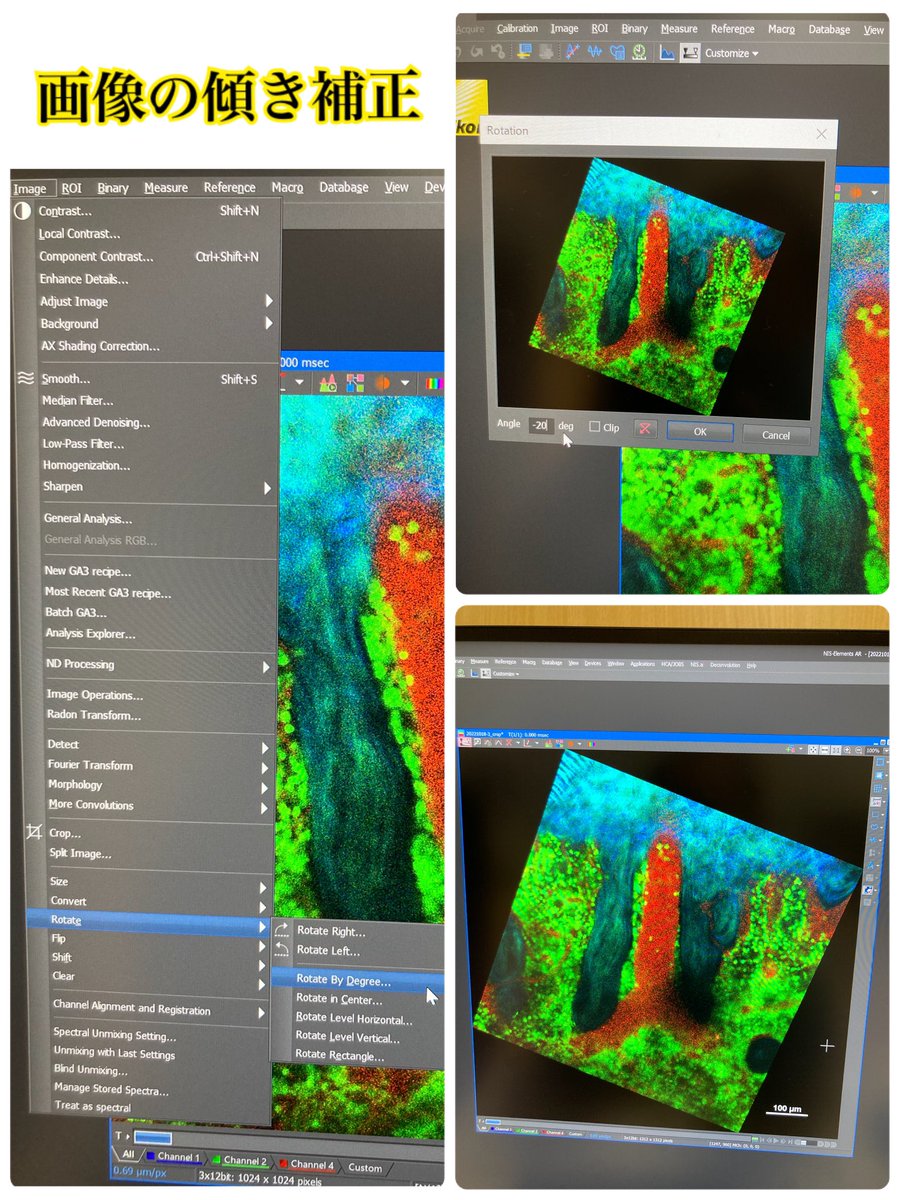Expand the Fourier Transform submenu

pyautogui.click(x=156, y=765)
